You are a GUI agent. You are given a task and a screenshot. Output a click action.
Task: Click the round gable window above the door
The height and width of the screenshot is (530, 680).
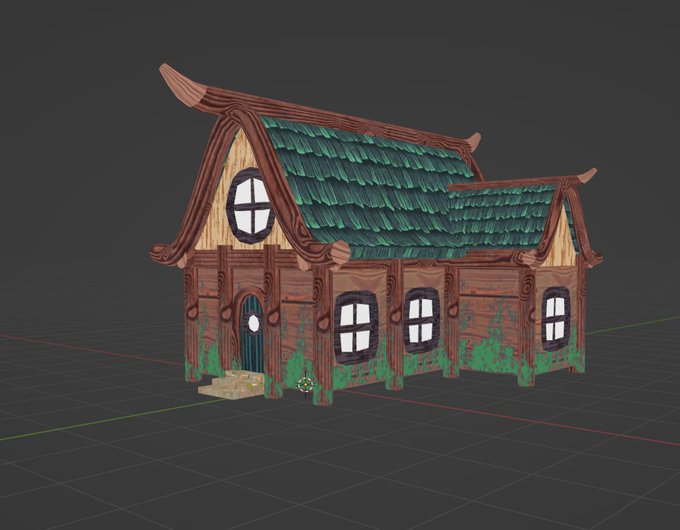pyautogui.click(x=252, y=206)
